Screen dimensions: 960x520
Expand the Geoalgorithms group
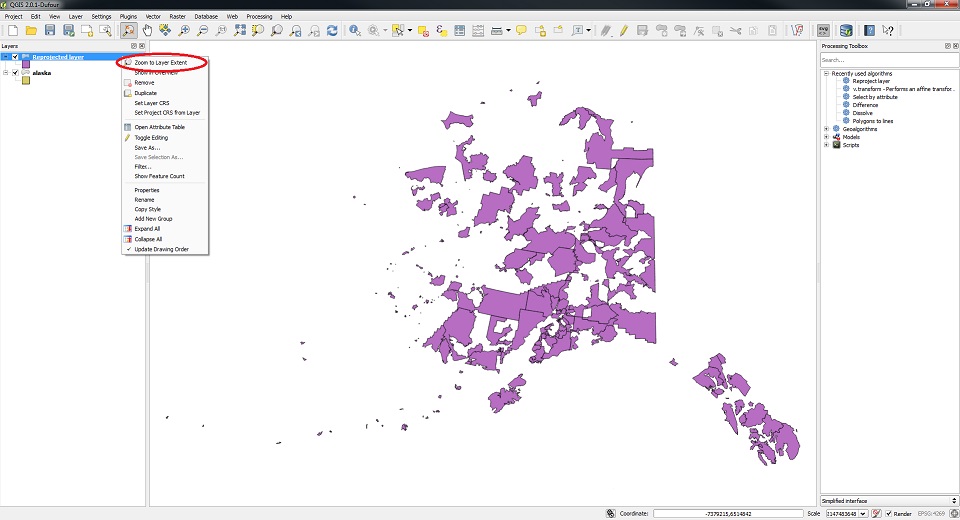coord(826,129)
